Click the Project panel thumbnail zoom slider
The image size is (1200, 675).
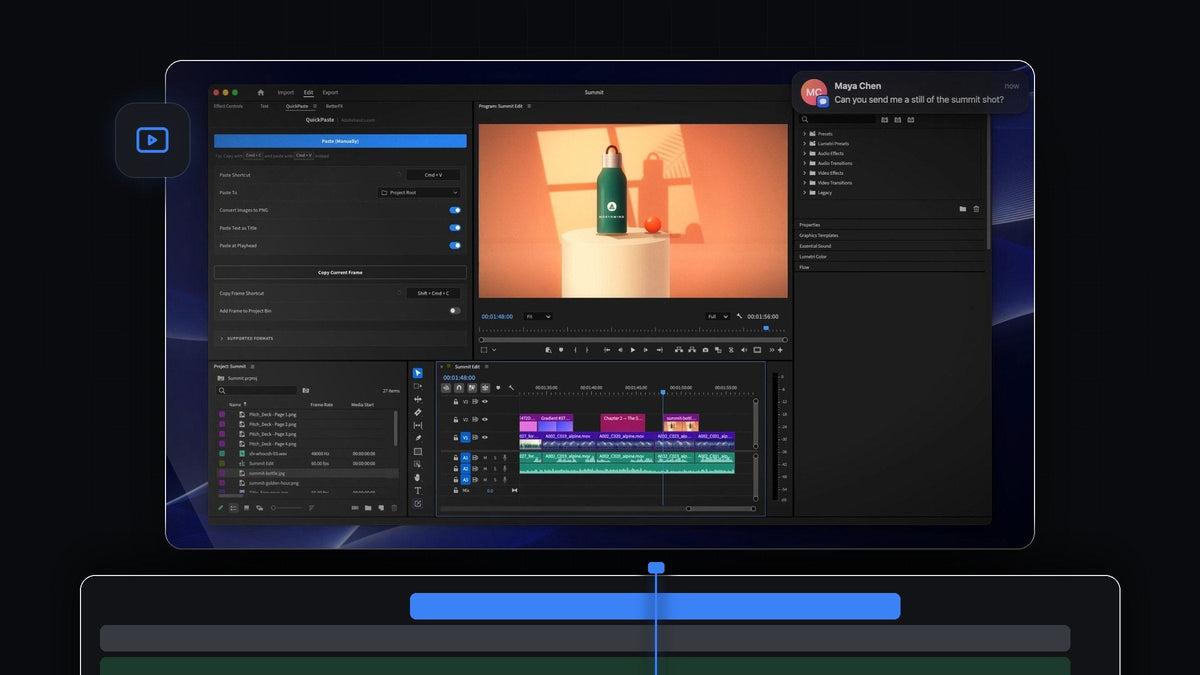click(x=287, y=508)
